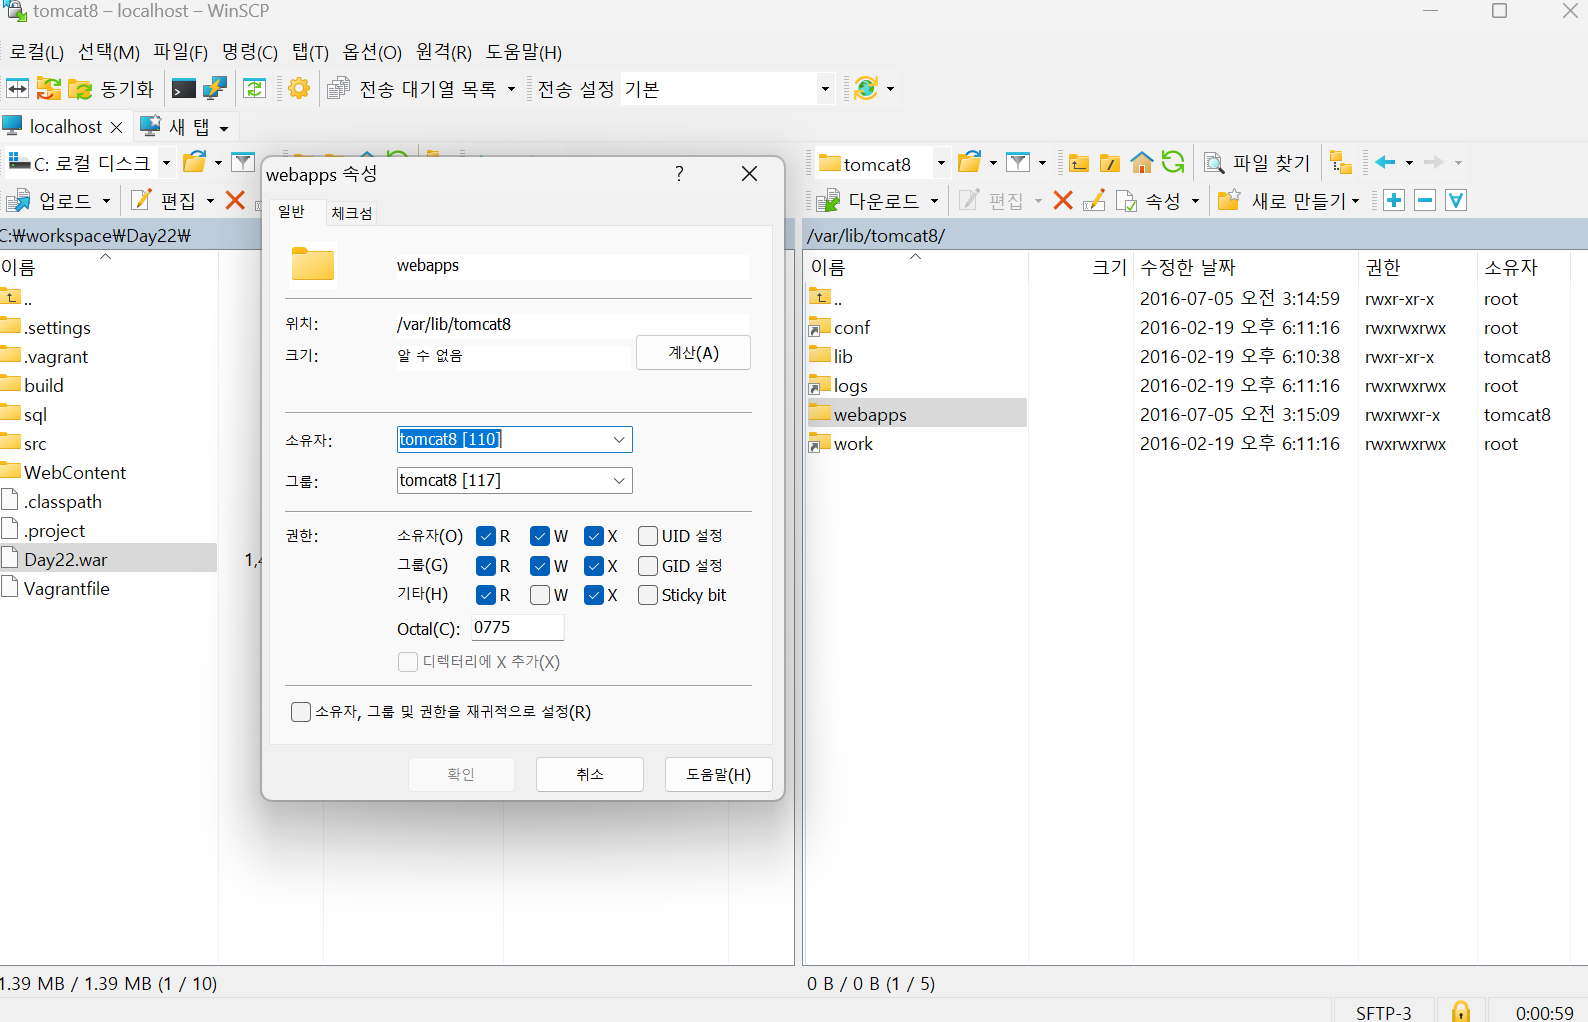This screenshot has width=1588, height=1022.
Task: Click the invert selection icon in remote toolbar
Action: 1456,200
